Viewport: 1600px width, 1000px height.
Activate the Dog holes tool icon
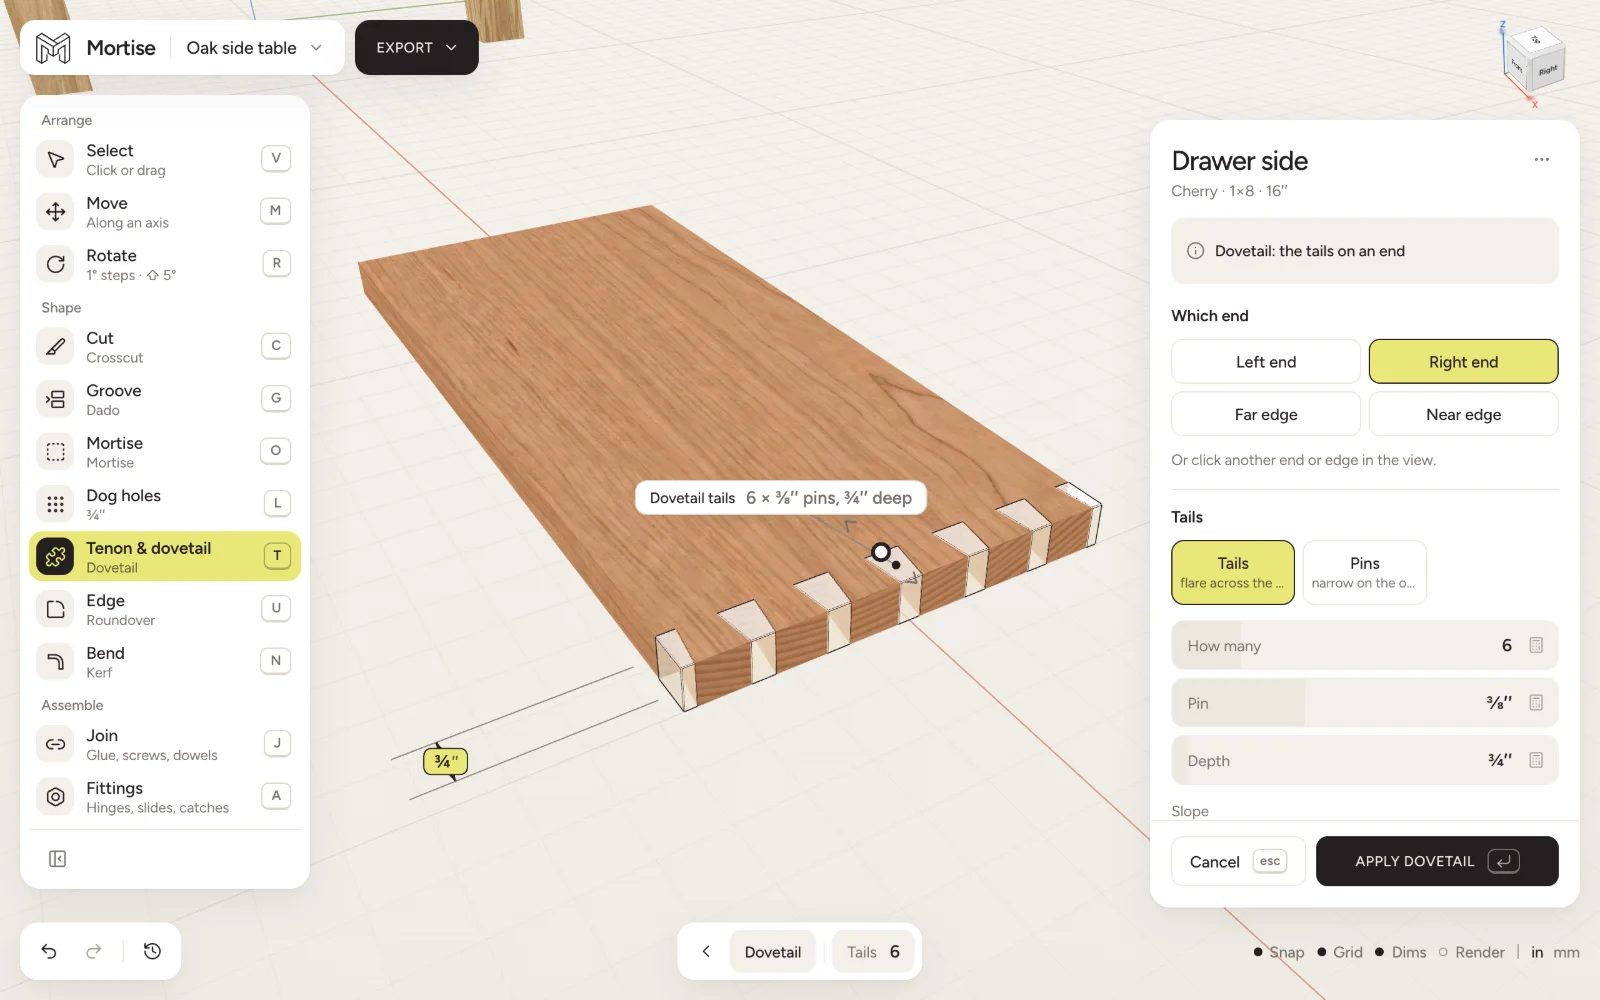(x=56, y=504)
